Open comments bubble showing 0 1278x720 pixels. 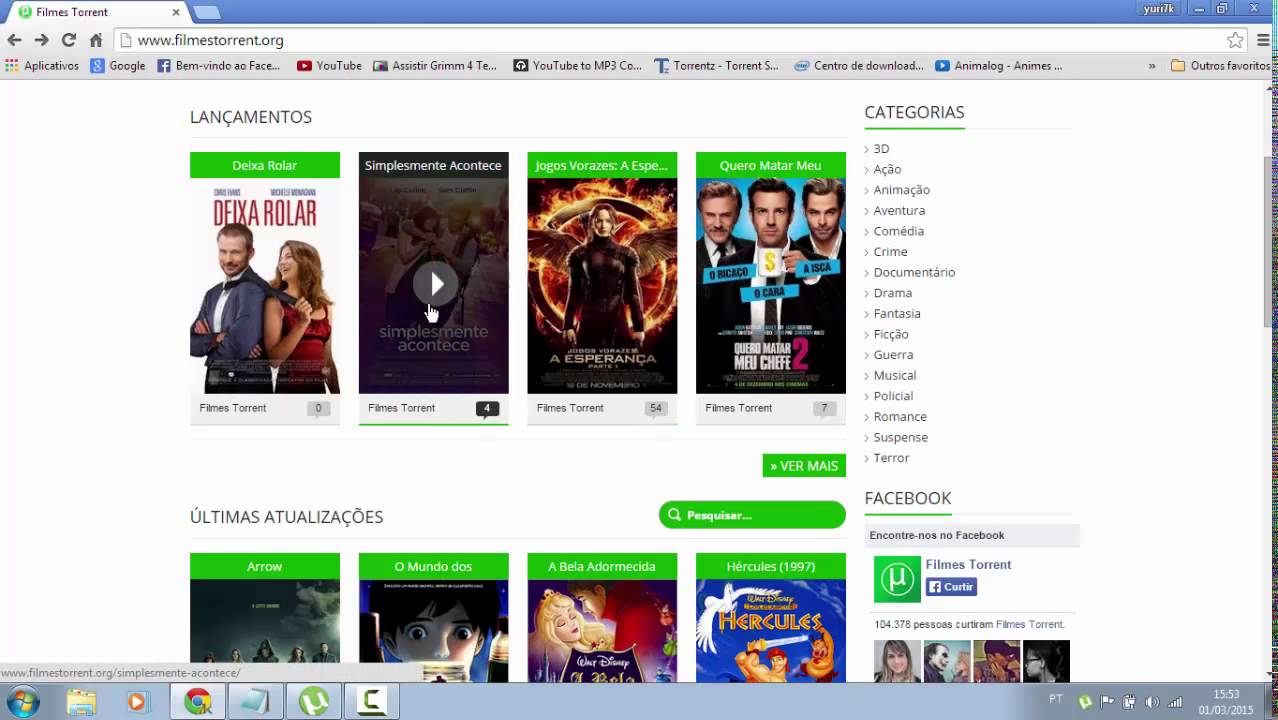(319, 408)
